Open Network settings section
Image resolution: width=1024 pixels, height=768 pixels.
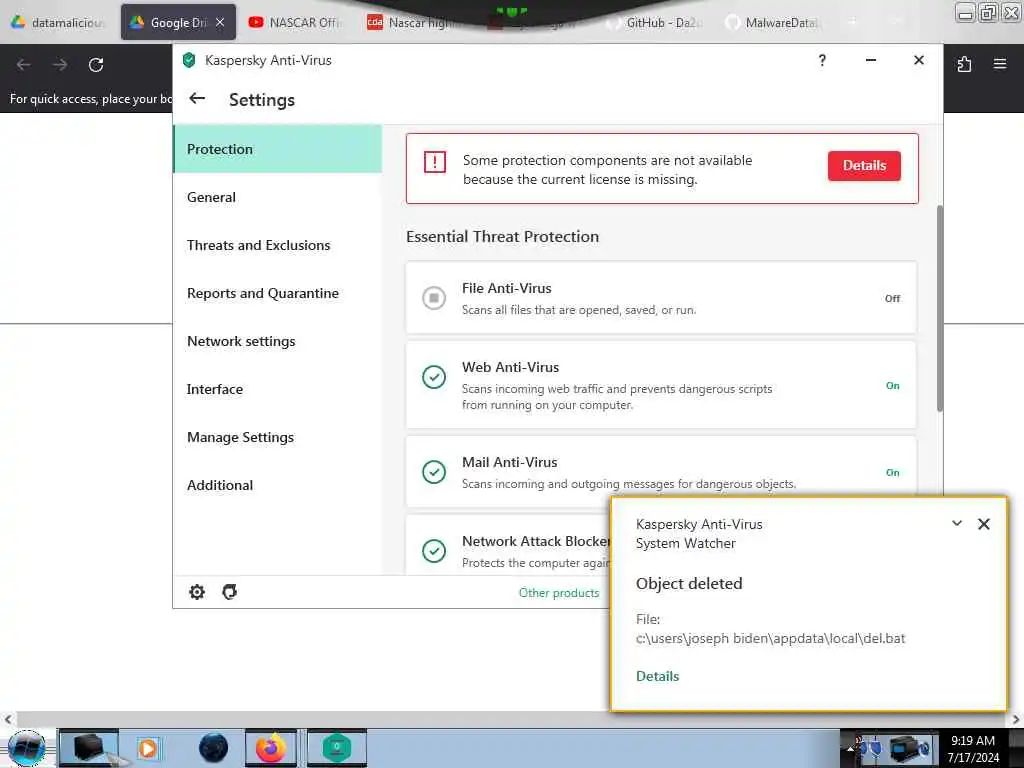click(x=278, y=341)
